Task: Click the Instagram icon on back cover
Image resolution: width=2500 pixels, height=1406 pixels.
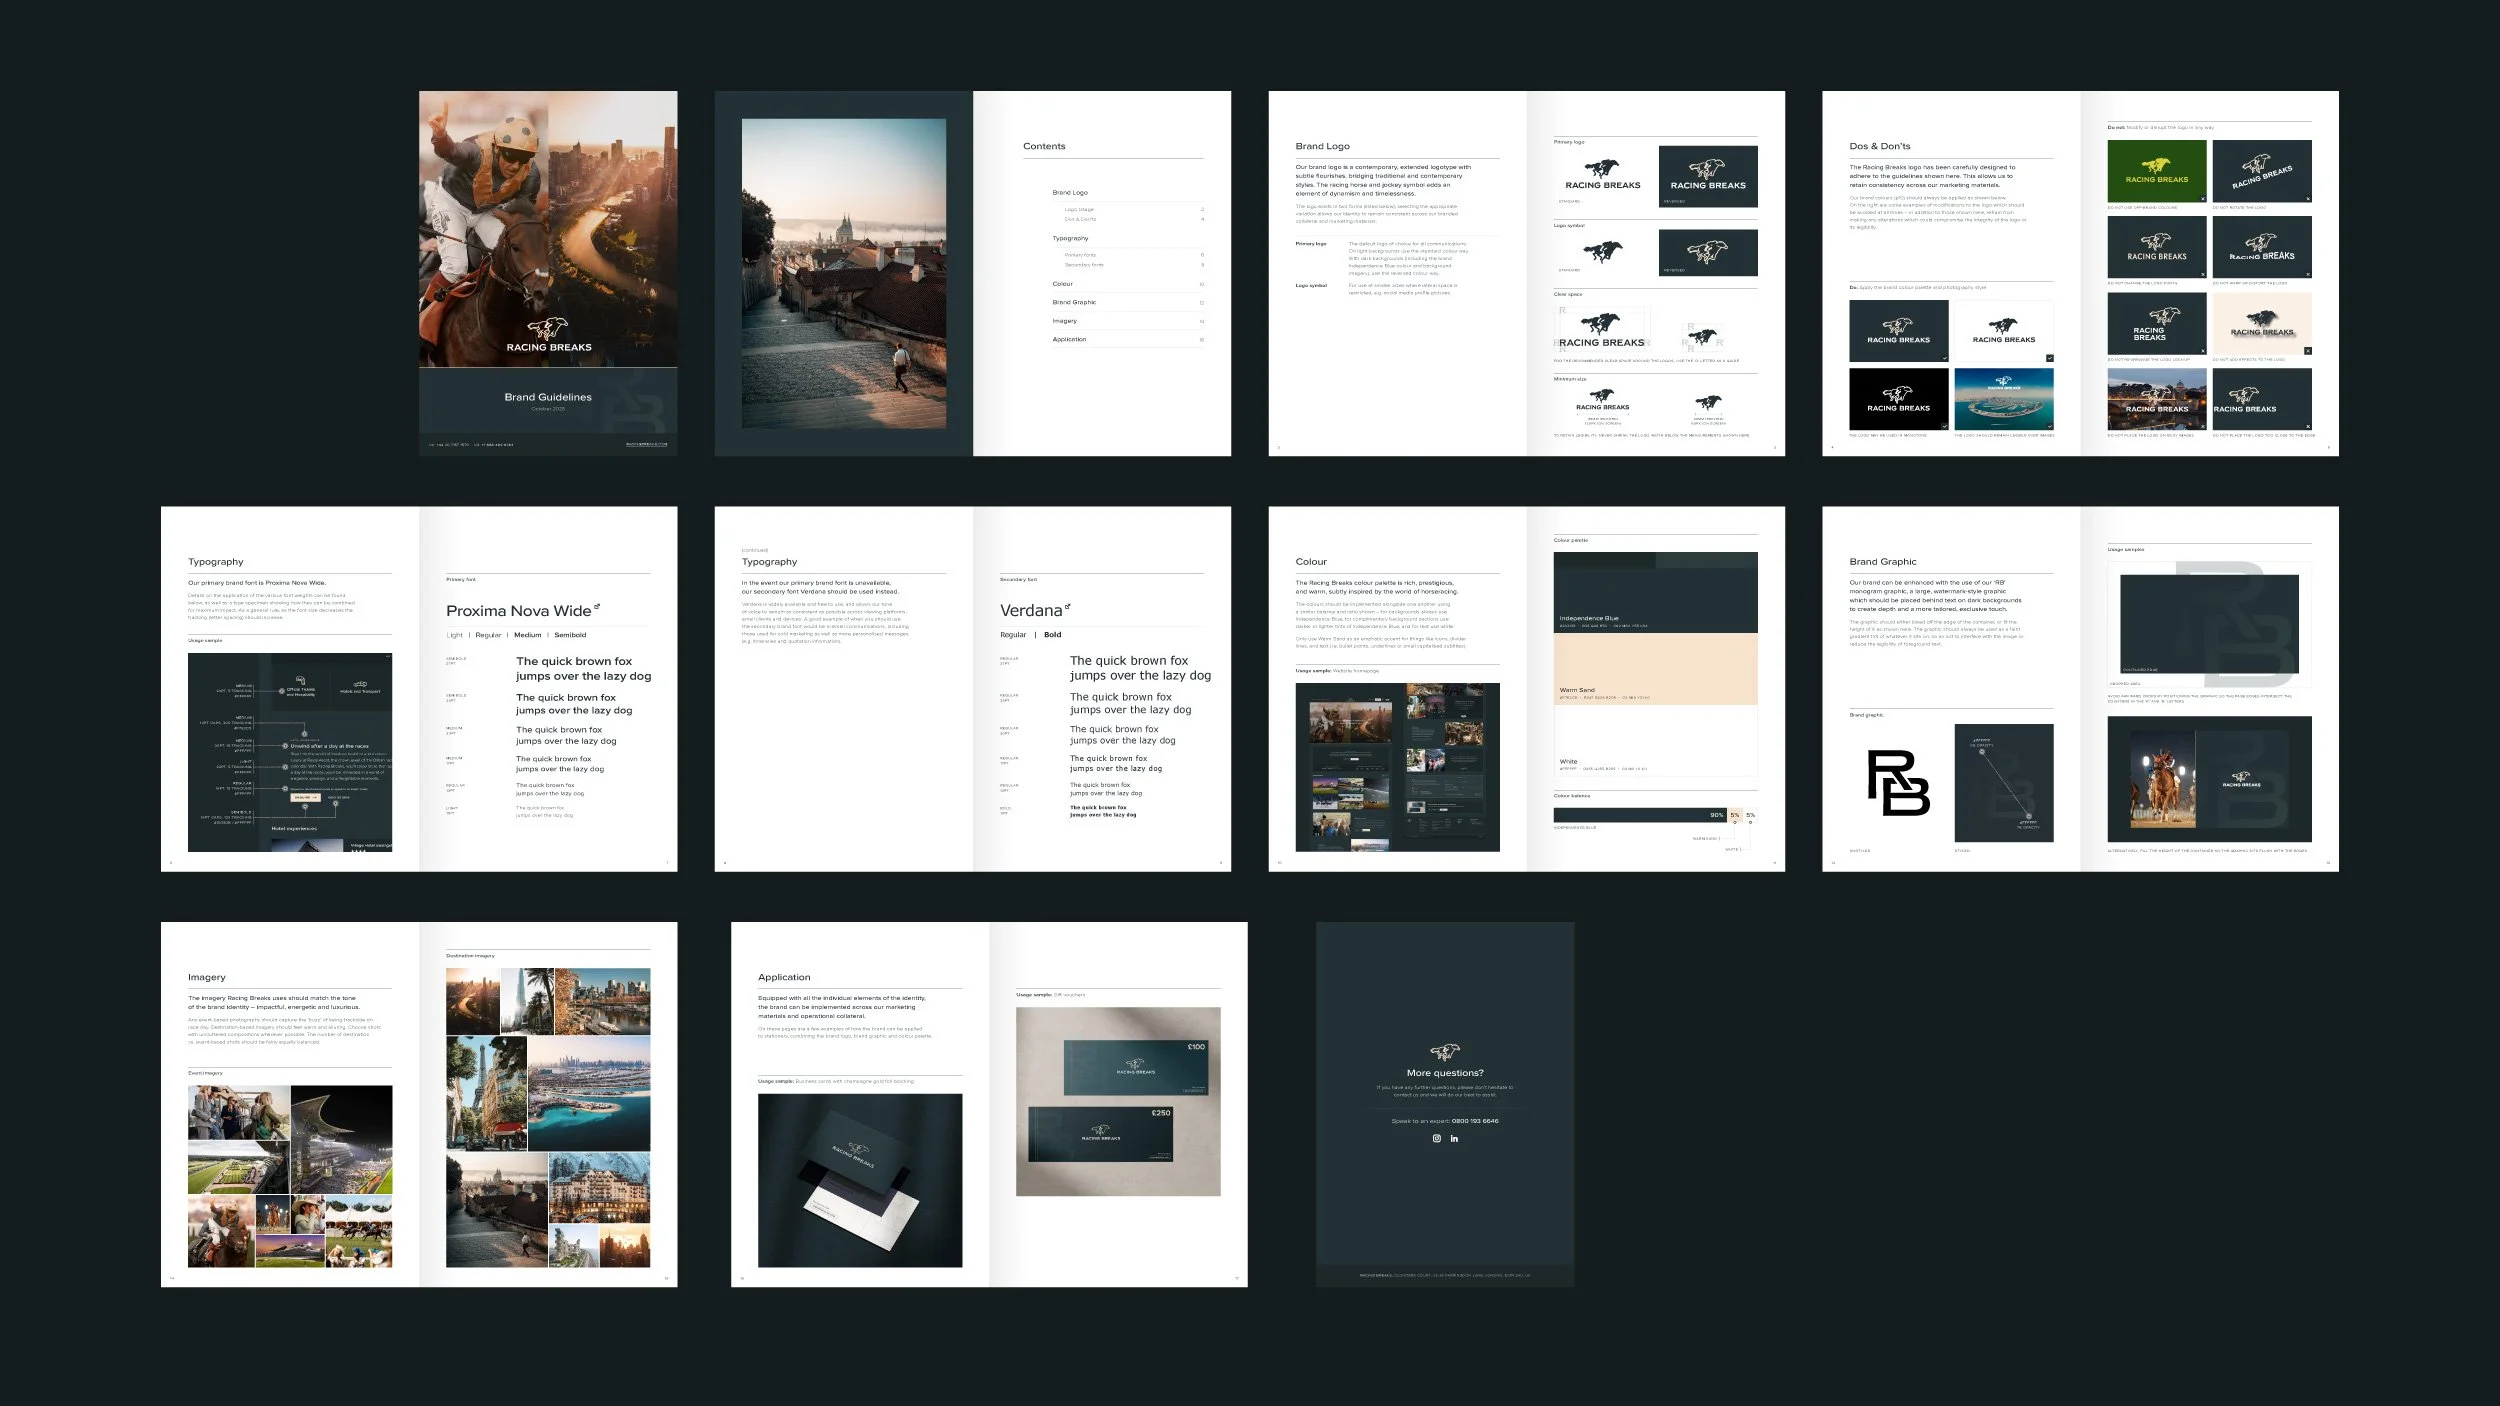Action: (x=1437, y=1138)
